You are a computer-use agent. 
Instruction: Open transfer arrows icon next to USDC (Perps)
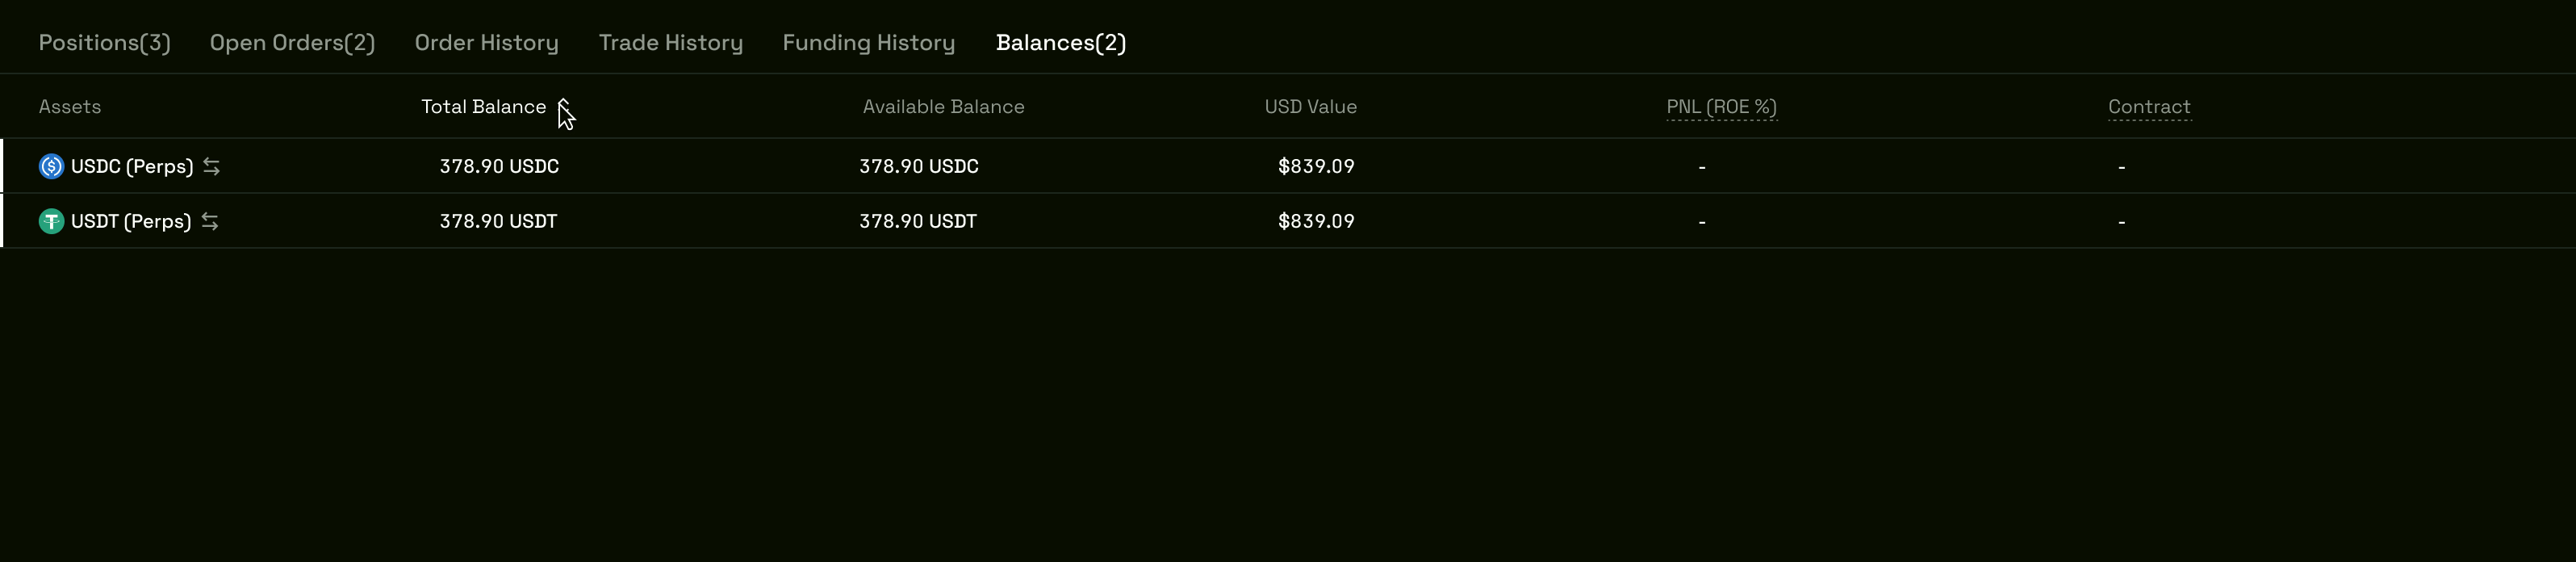[211, 166]
